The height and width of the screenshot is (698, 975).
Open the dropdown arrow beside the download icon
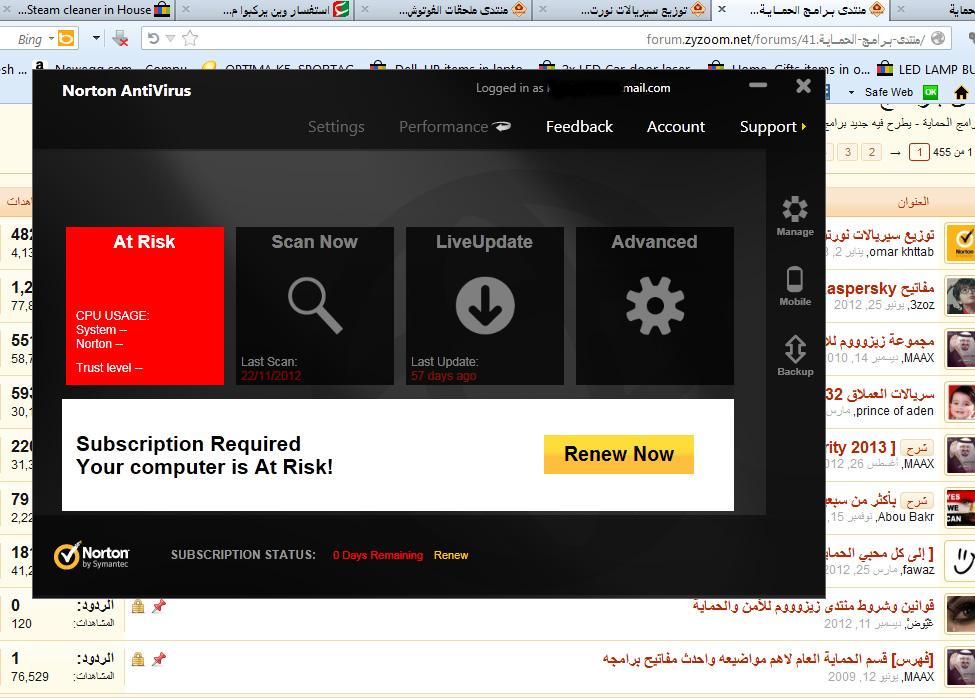coord(96,38)
